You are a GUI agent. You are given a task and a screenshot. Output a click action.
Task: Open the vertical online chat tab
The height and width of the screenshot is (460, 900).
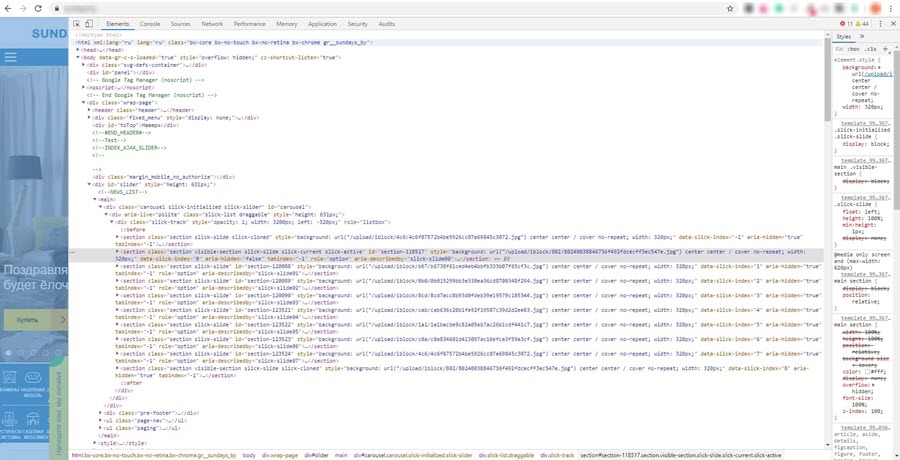(59, 408)
